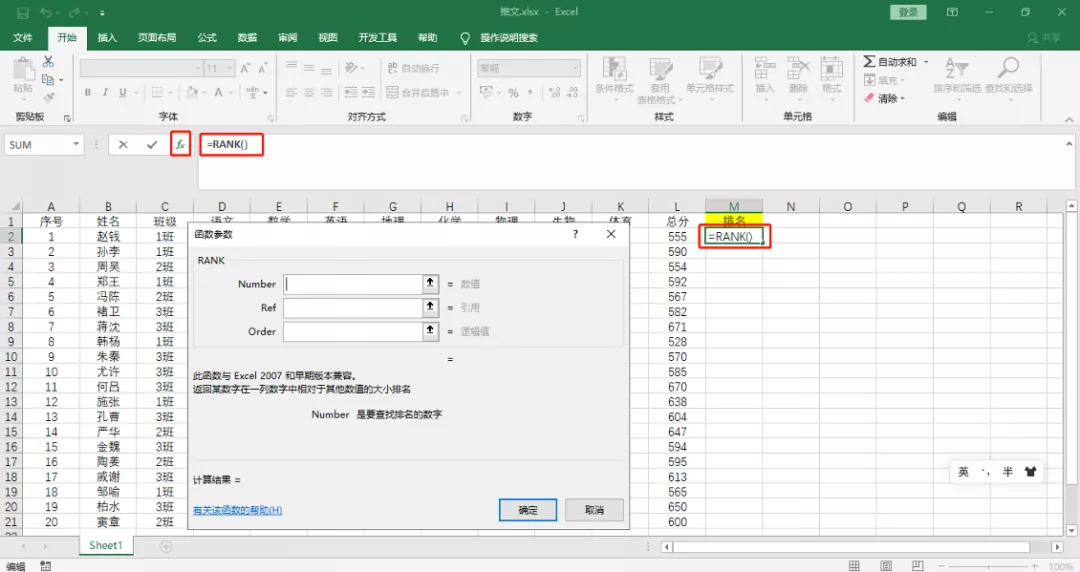1080x572 pixels.
Task: Click the fx Insert Function icon
Action: [x=180, y=145]
